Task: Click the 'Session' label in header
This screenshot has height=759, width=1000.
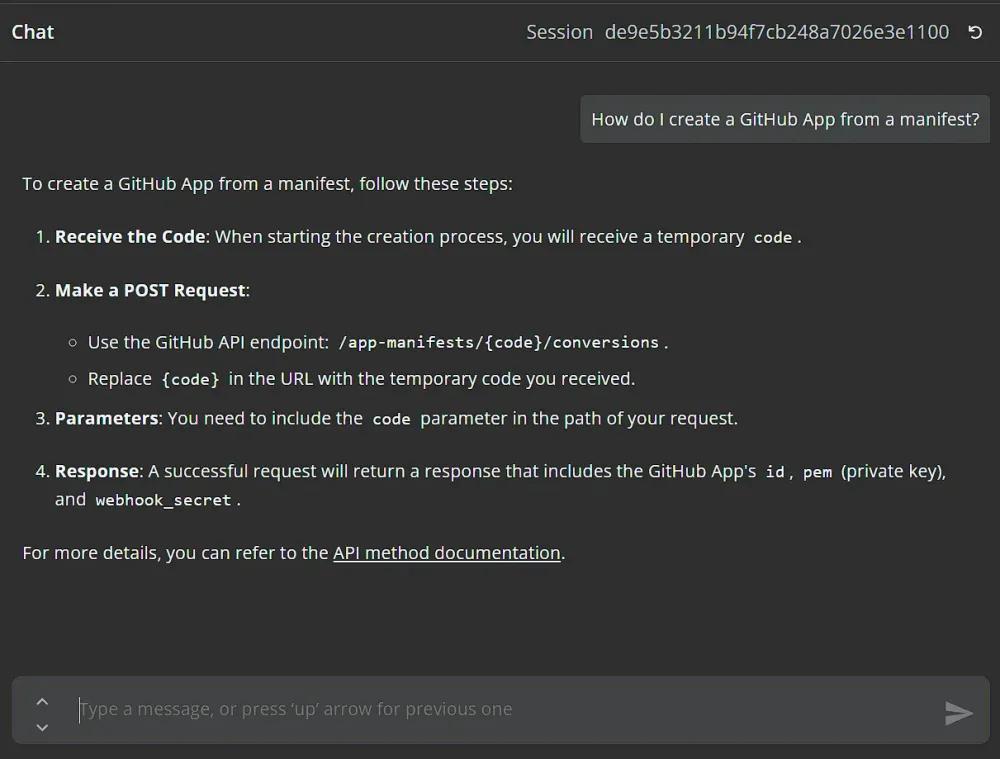Action: point(559,32)
